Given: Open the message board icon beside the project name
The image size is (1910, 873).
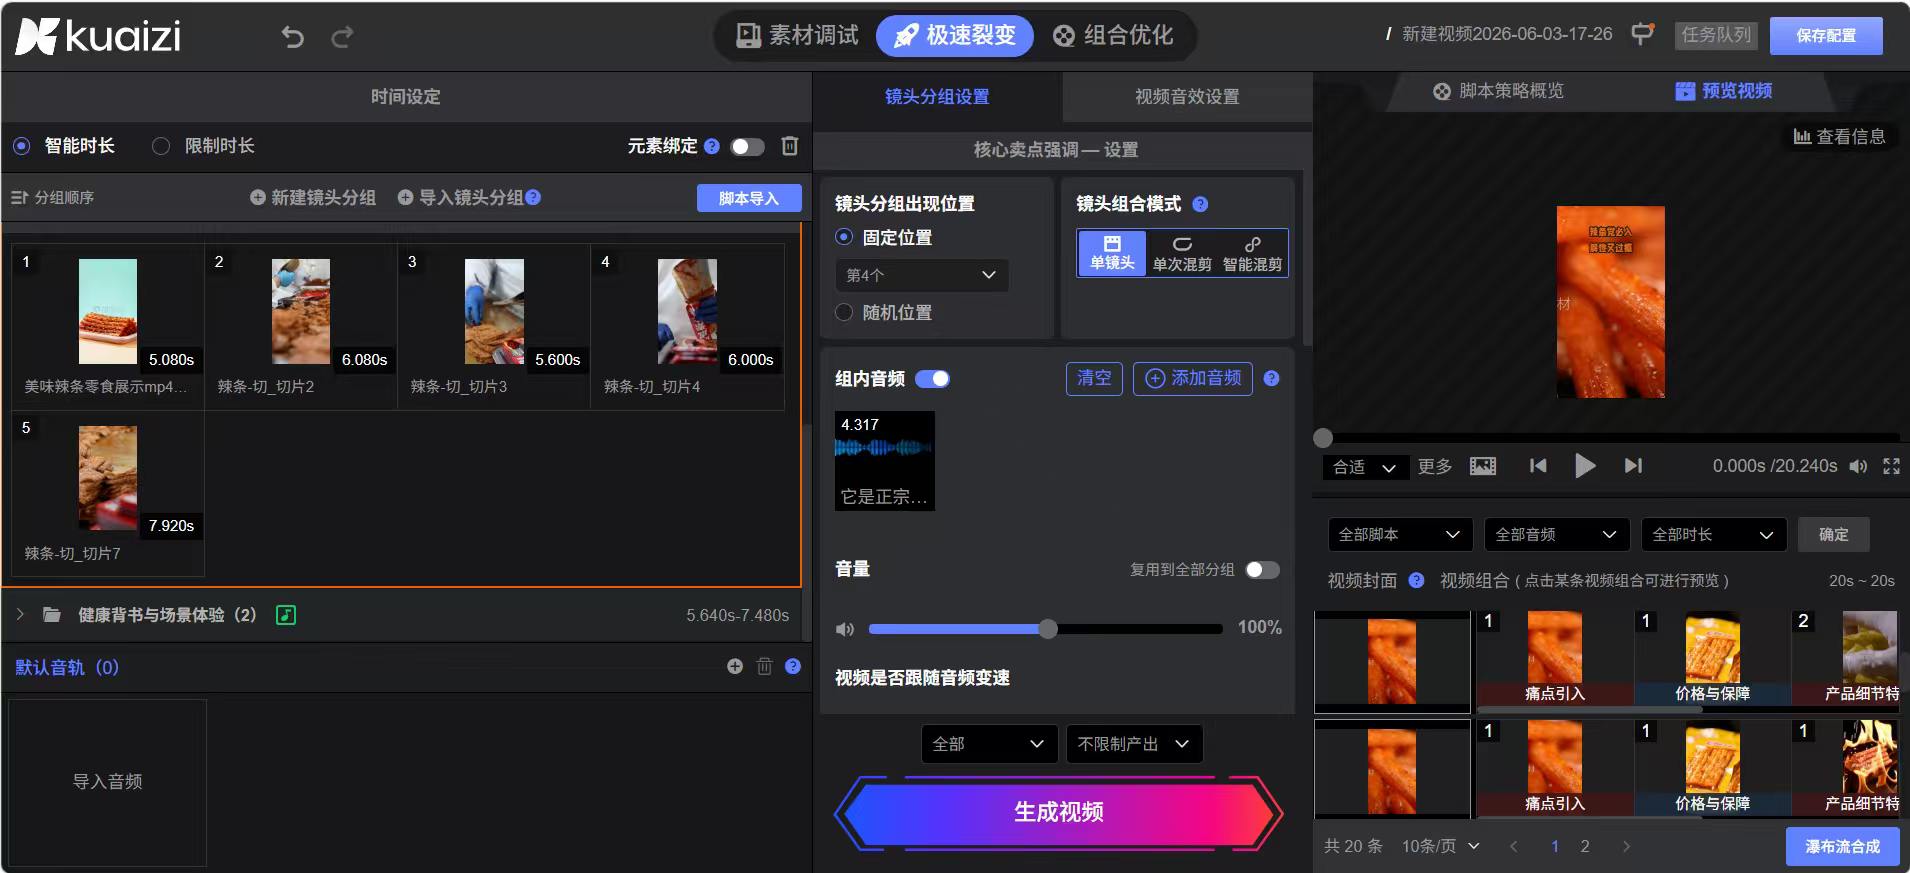Looking at the screenshot, I should coord(1642,35).
